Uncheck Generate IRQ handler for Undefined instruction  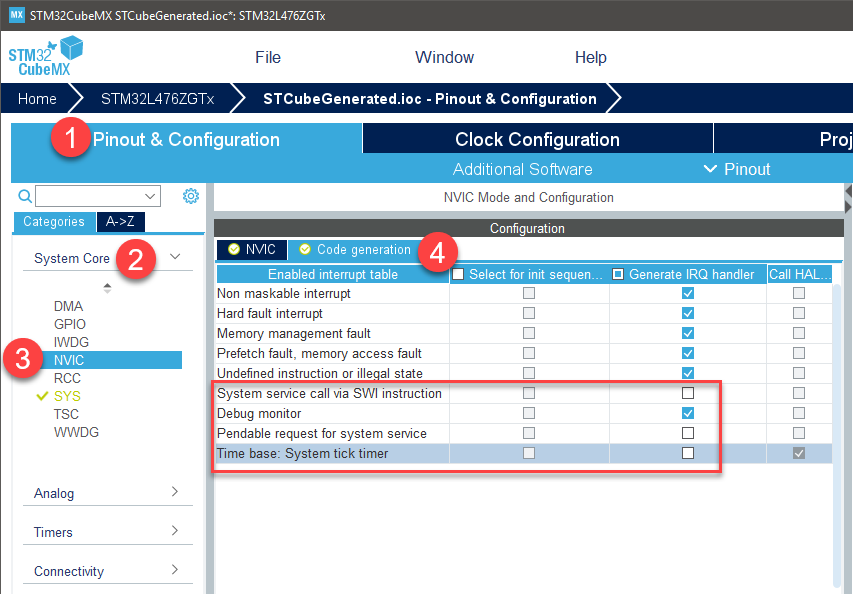[688, 373]
